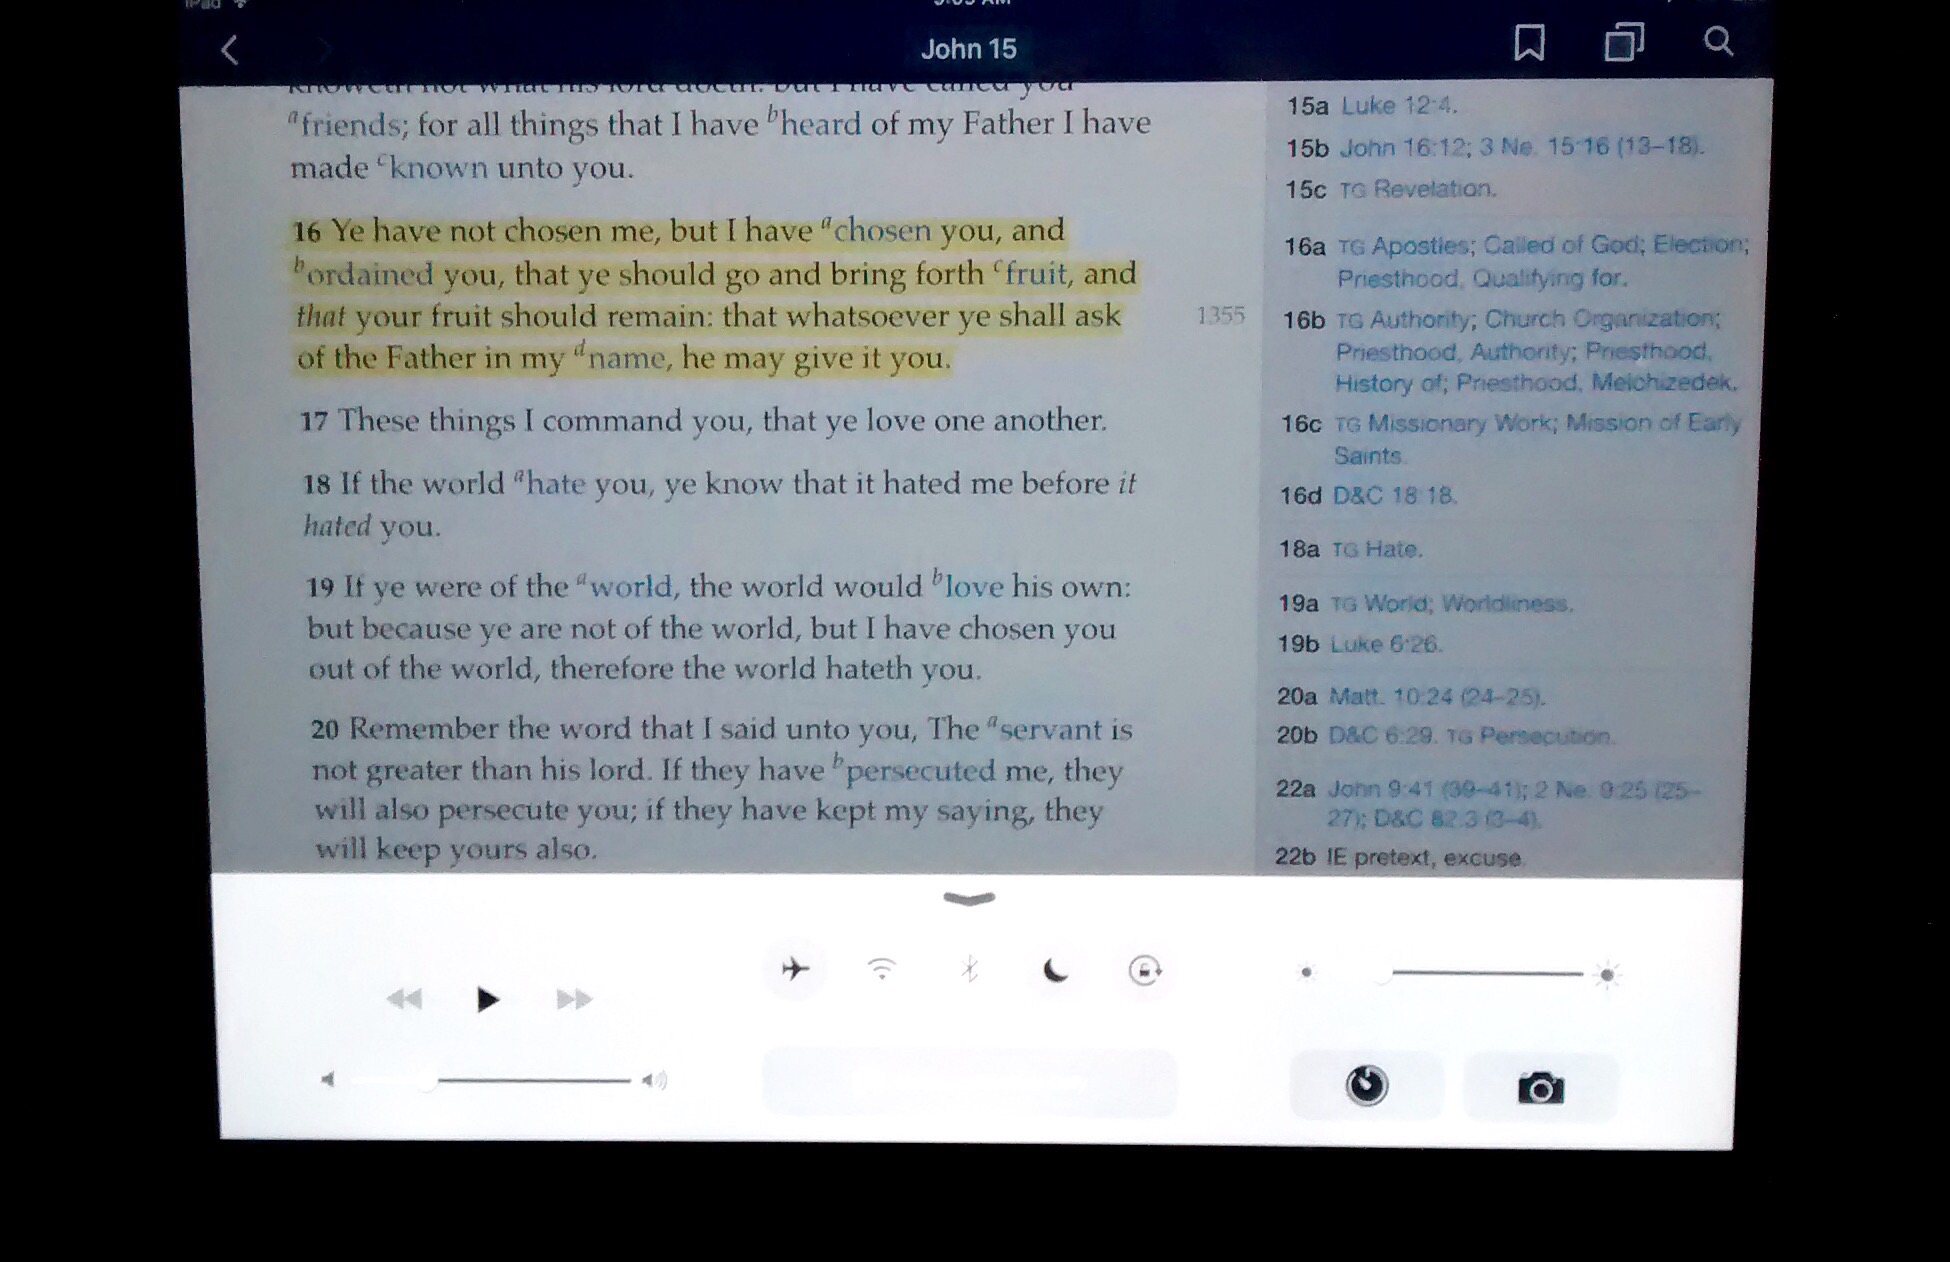Tap linked word 'ordained' in verse 16

(369, 274)
